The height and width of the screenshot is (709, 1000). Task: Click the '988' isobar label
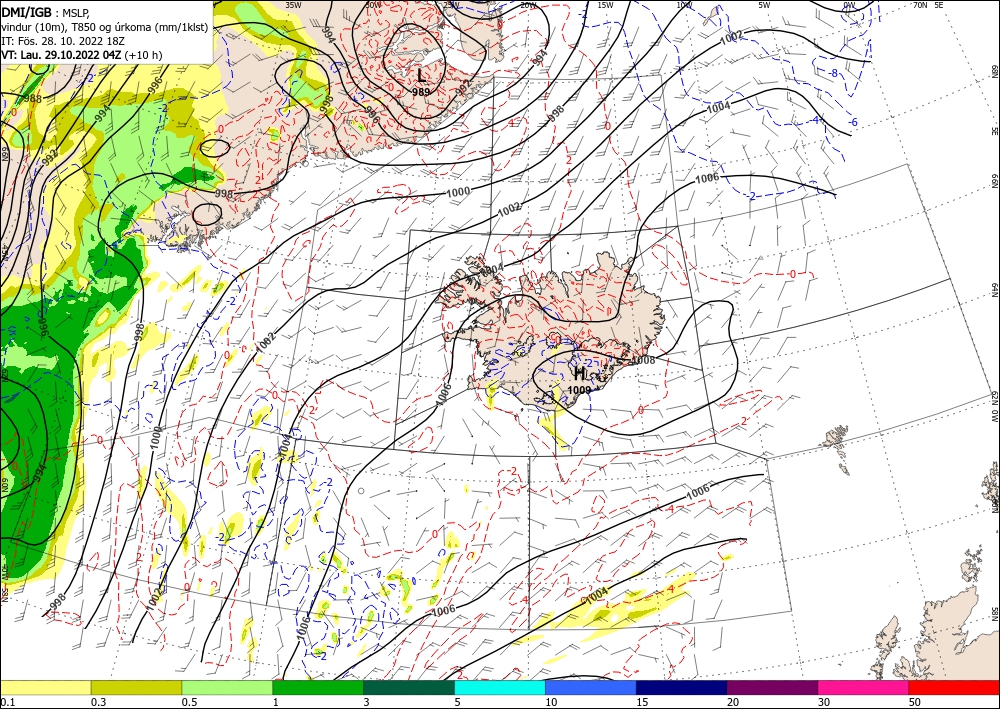[x=32, y=98]
